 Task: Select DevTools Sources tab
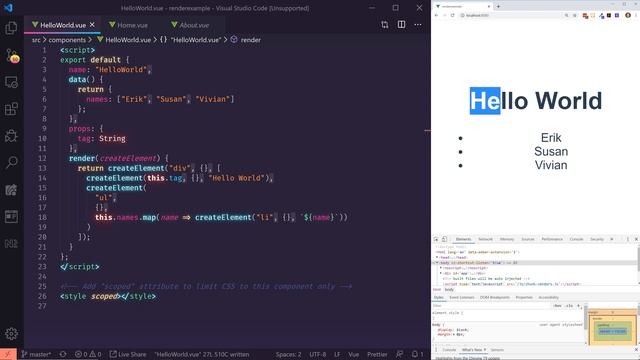click(528, 239)
